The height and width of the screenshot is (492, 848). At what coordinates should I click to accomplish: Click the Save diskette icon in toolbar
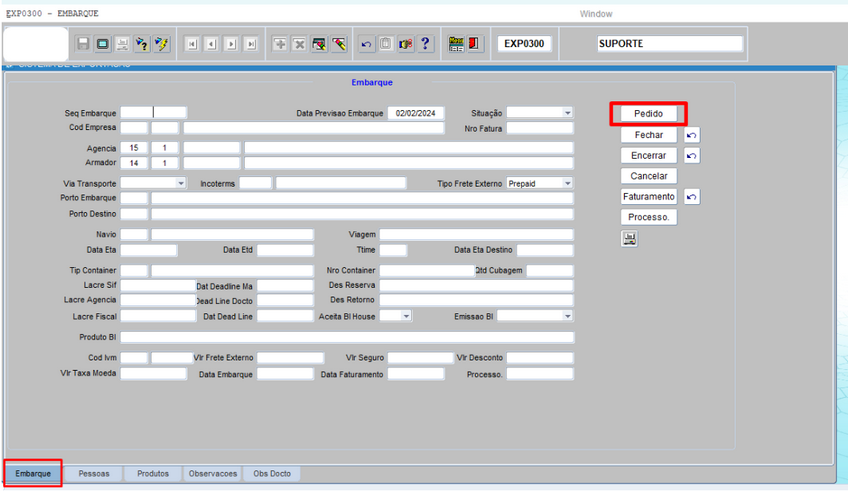[x=83, y=44]
